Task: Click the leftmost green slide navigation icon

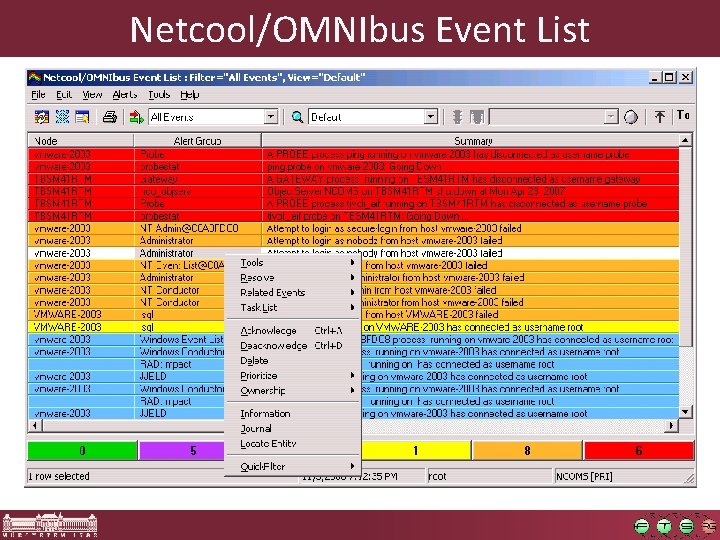Action: [x=642, y=526]
